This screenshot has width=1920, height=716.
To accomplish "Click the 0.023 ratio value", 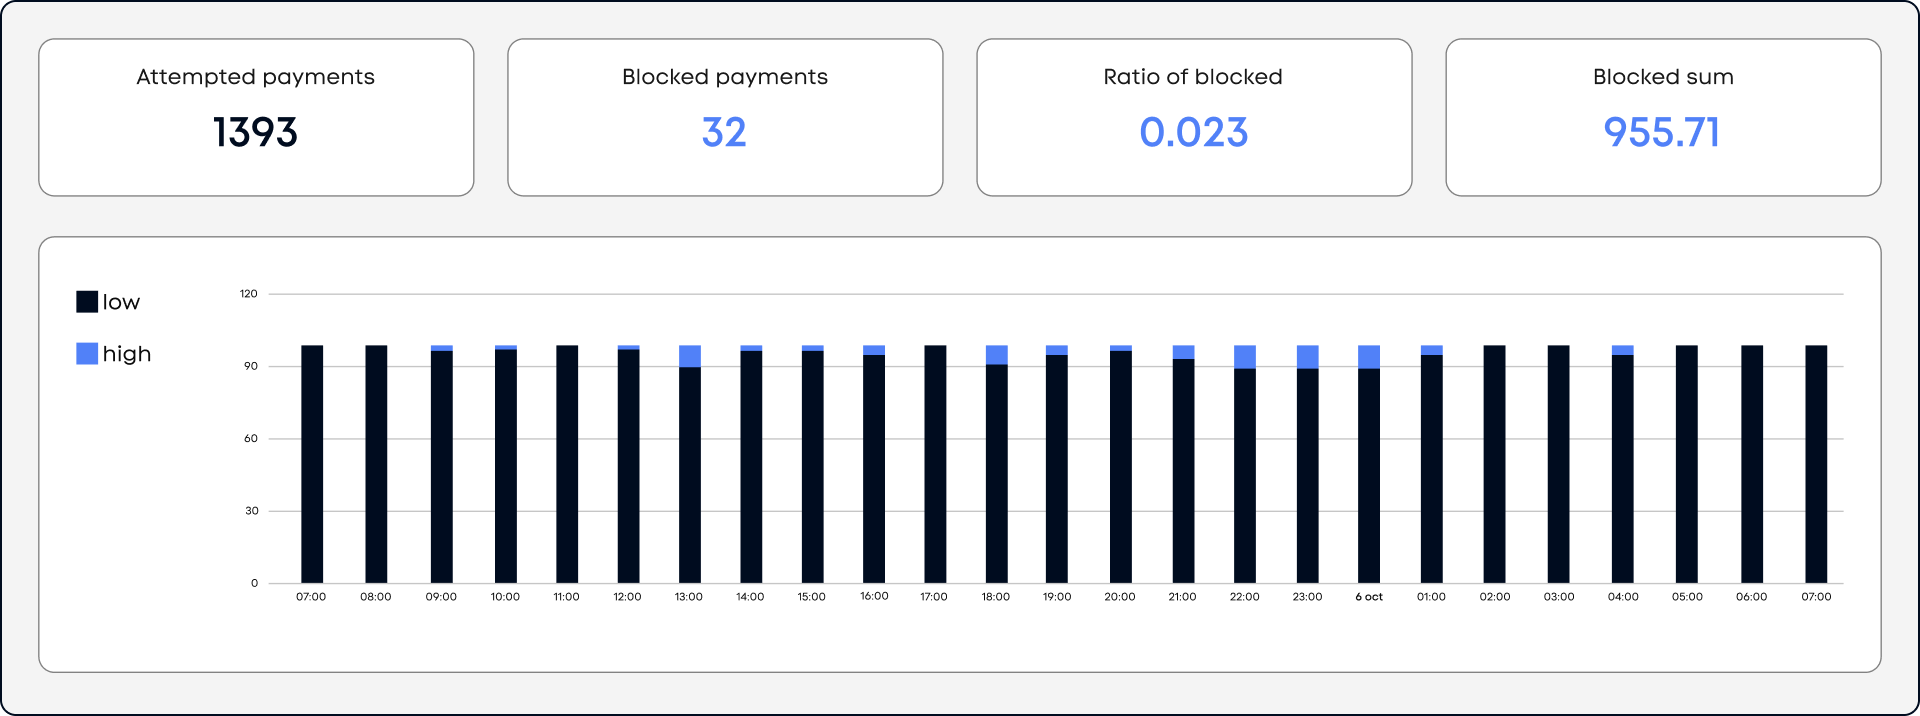I will point(1194,132).
